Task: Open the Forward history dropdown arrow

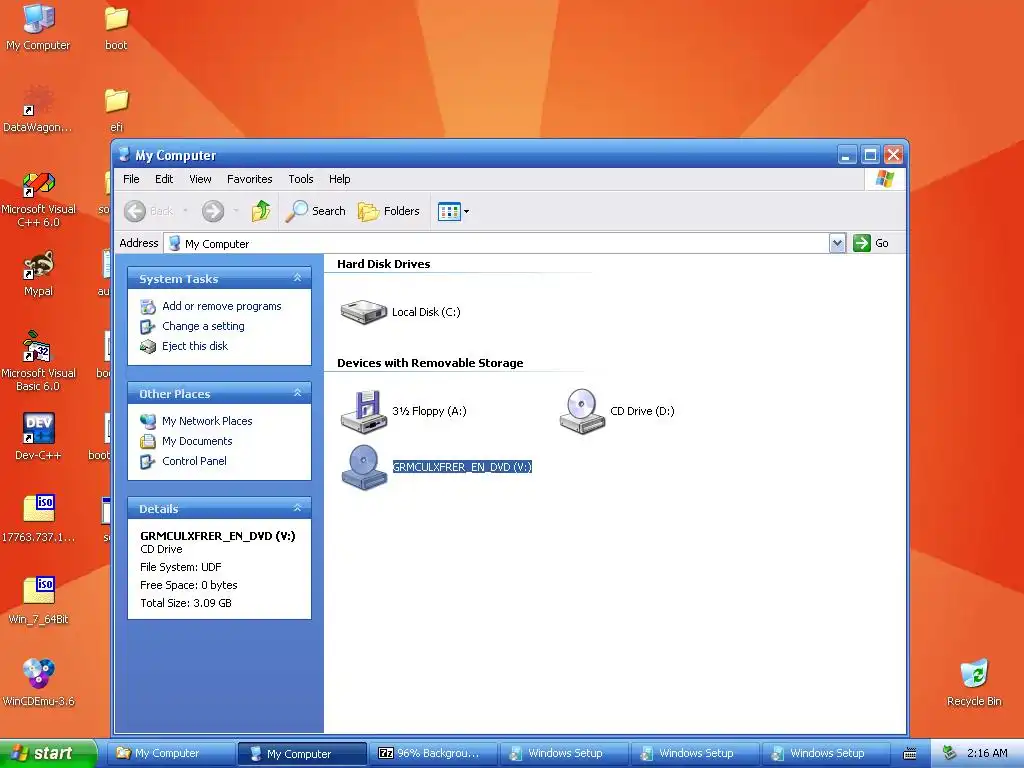Action: pos(236,211)
